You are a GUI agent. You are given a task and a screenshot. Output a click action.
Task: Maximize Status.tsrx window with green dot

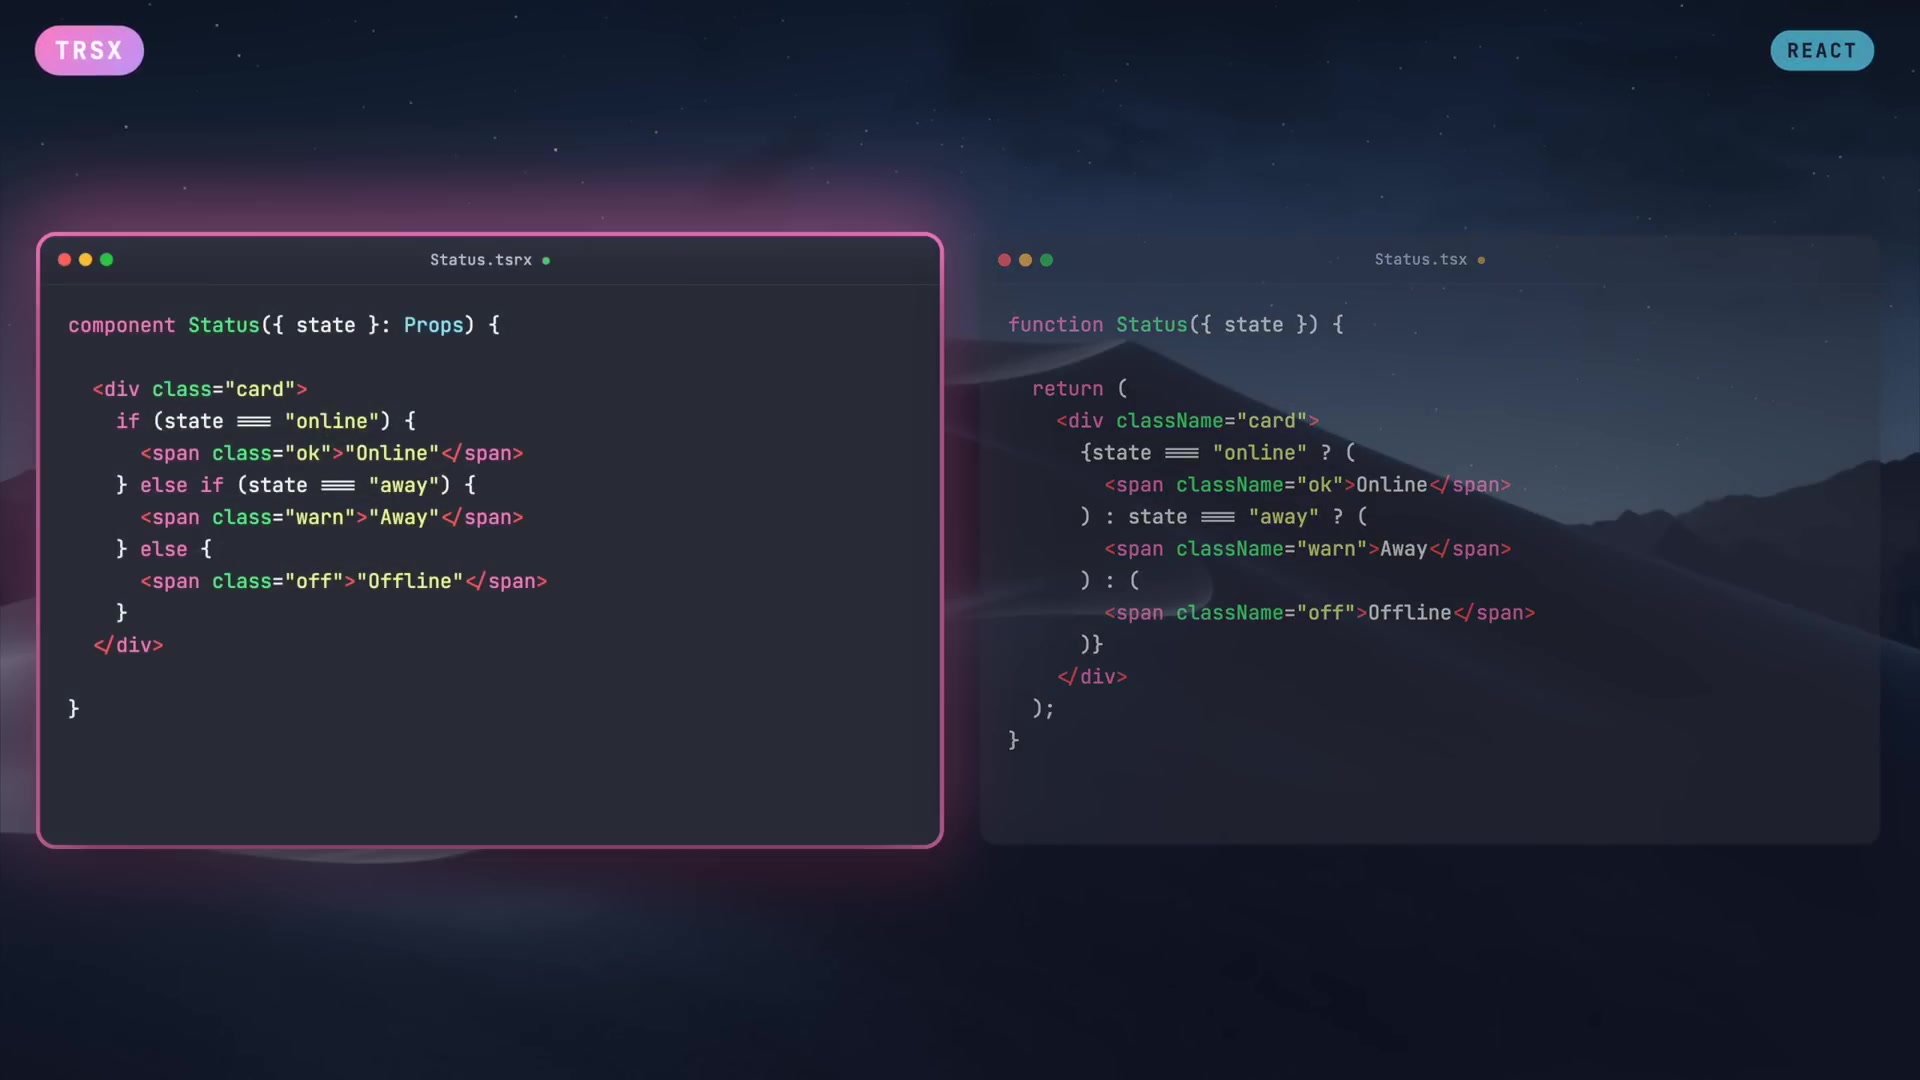tap(107, 260)
